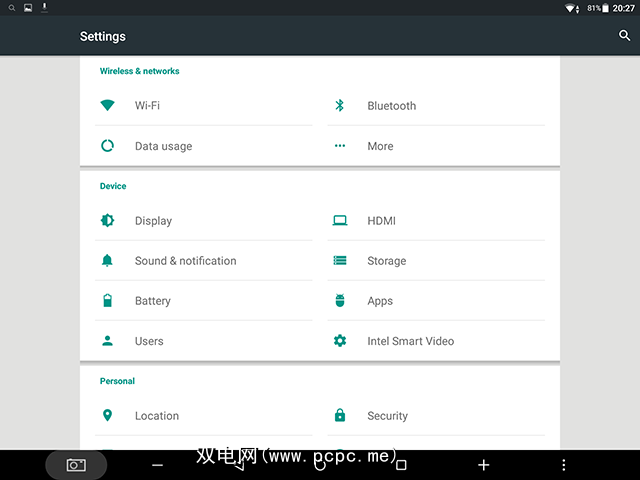Click the plus button in bottom bar
The height and width of the screenshot is (480, 640).
coord(484,465)
